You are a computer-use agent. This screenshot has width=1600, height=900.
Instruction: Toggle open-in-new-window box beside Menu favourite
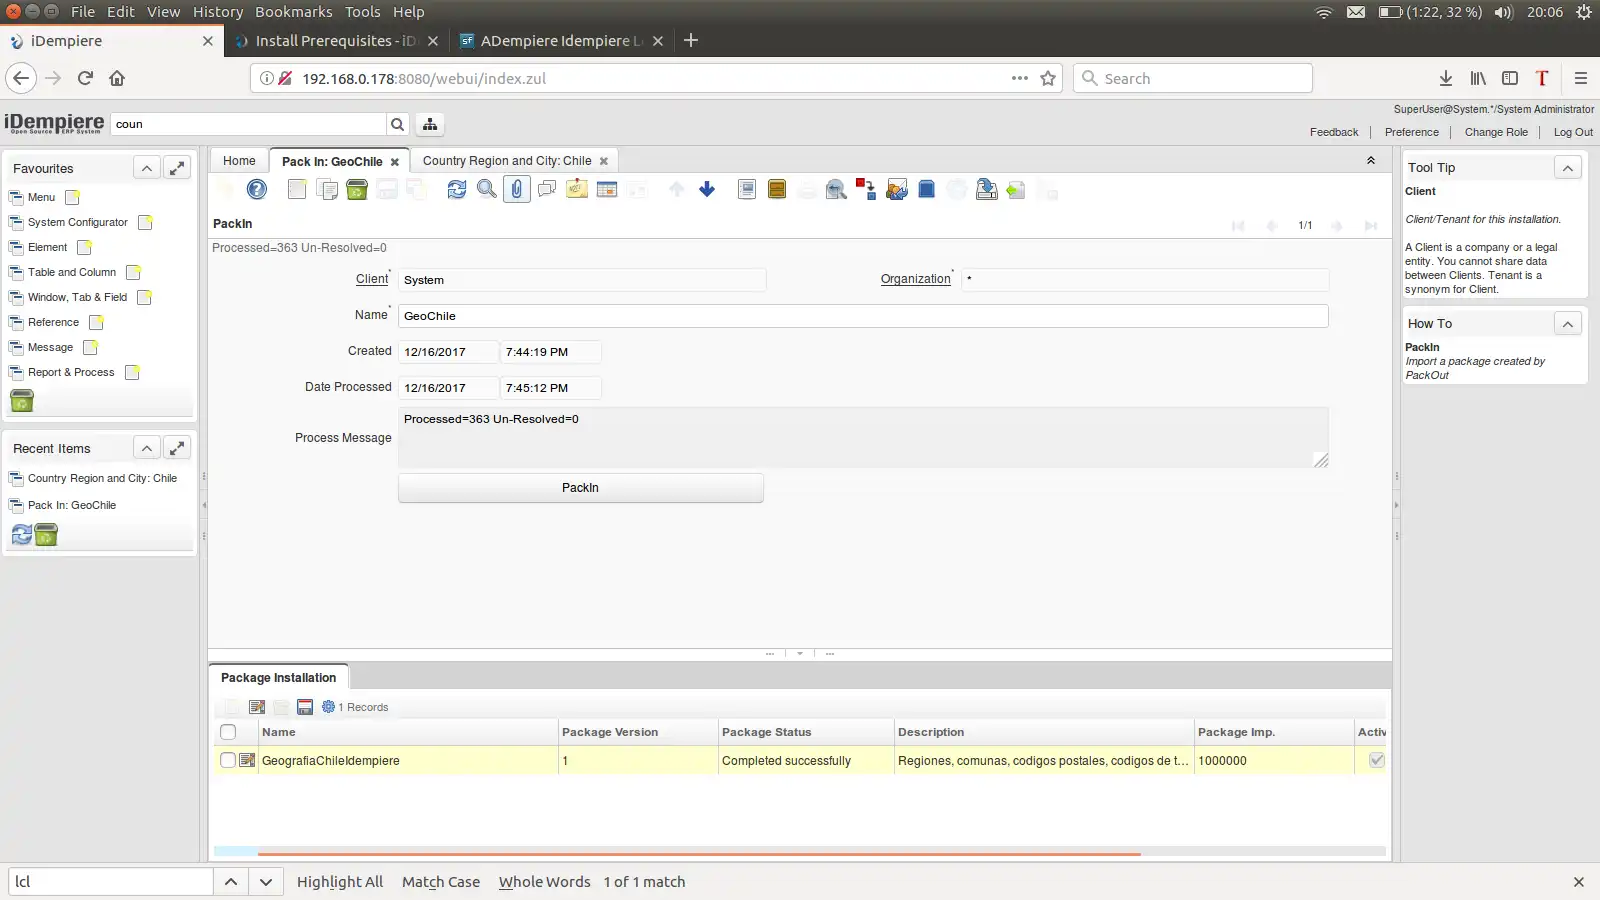72,198
